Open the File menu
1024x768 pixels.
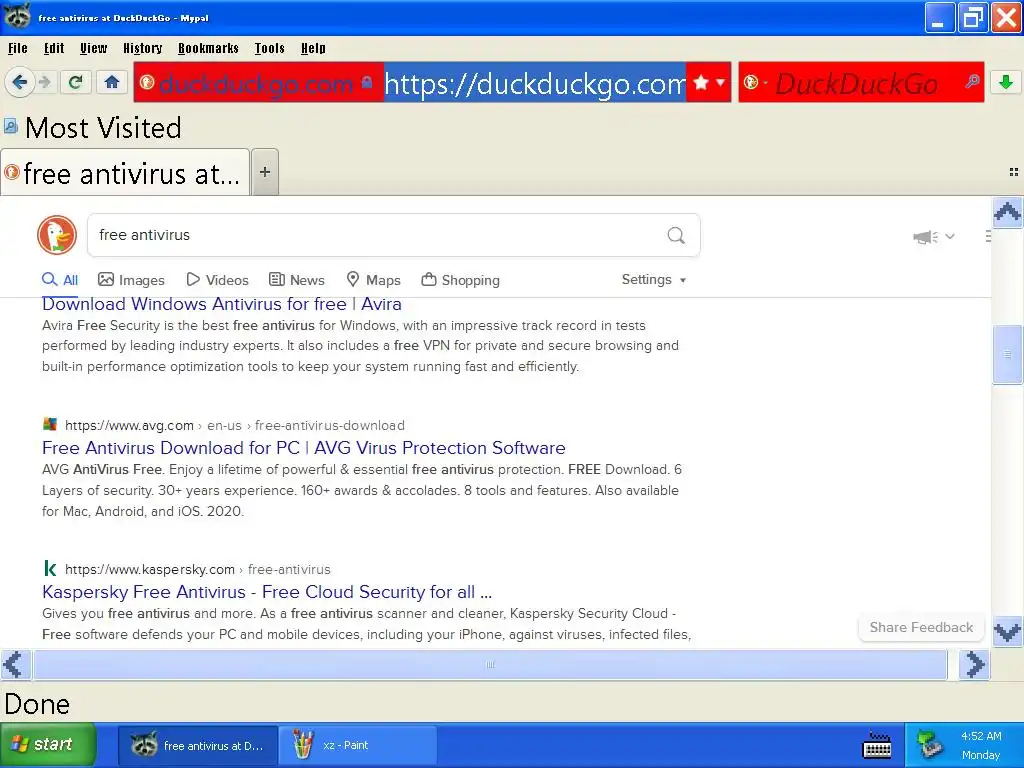(18, 48)
